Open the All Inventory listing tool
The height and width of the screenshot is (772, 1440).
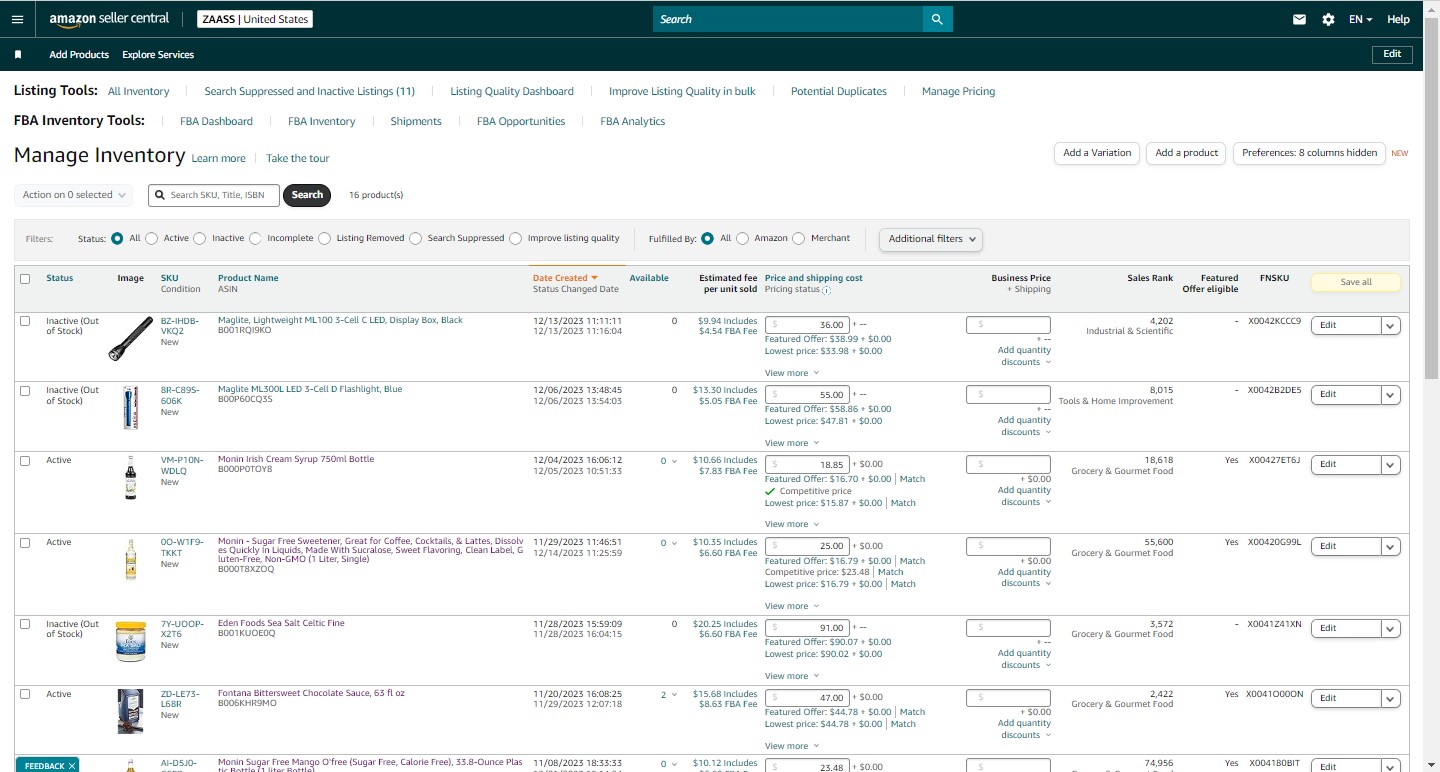[138, 91]
